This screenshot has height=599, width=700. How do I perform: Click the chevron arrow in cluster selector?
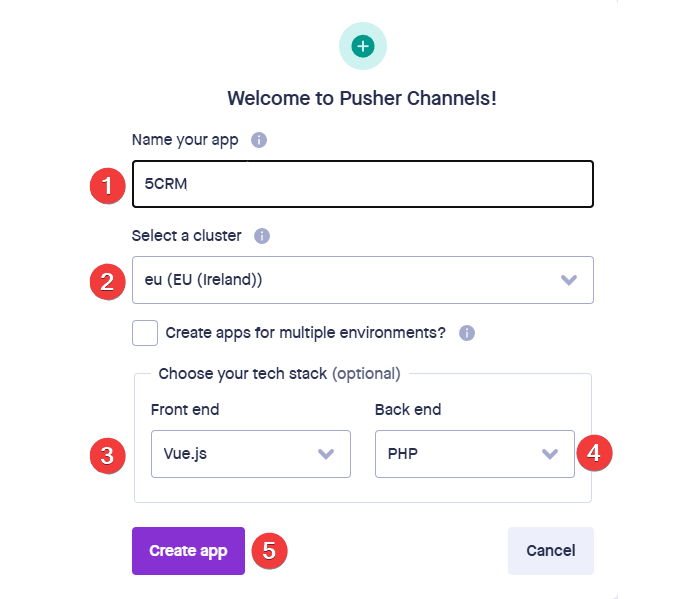click(x=569, y=280)
